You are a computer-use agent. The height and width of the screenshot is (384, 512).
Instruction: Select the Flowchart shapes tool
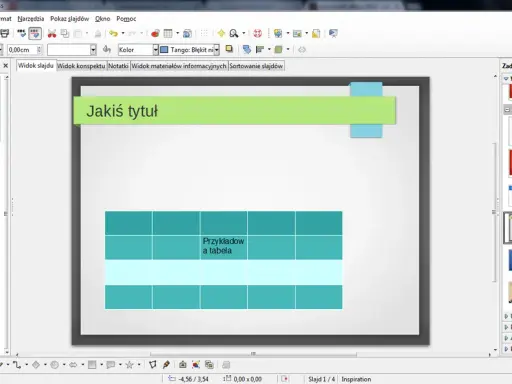pos(92,365)
